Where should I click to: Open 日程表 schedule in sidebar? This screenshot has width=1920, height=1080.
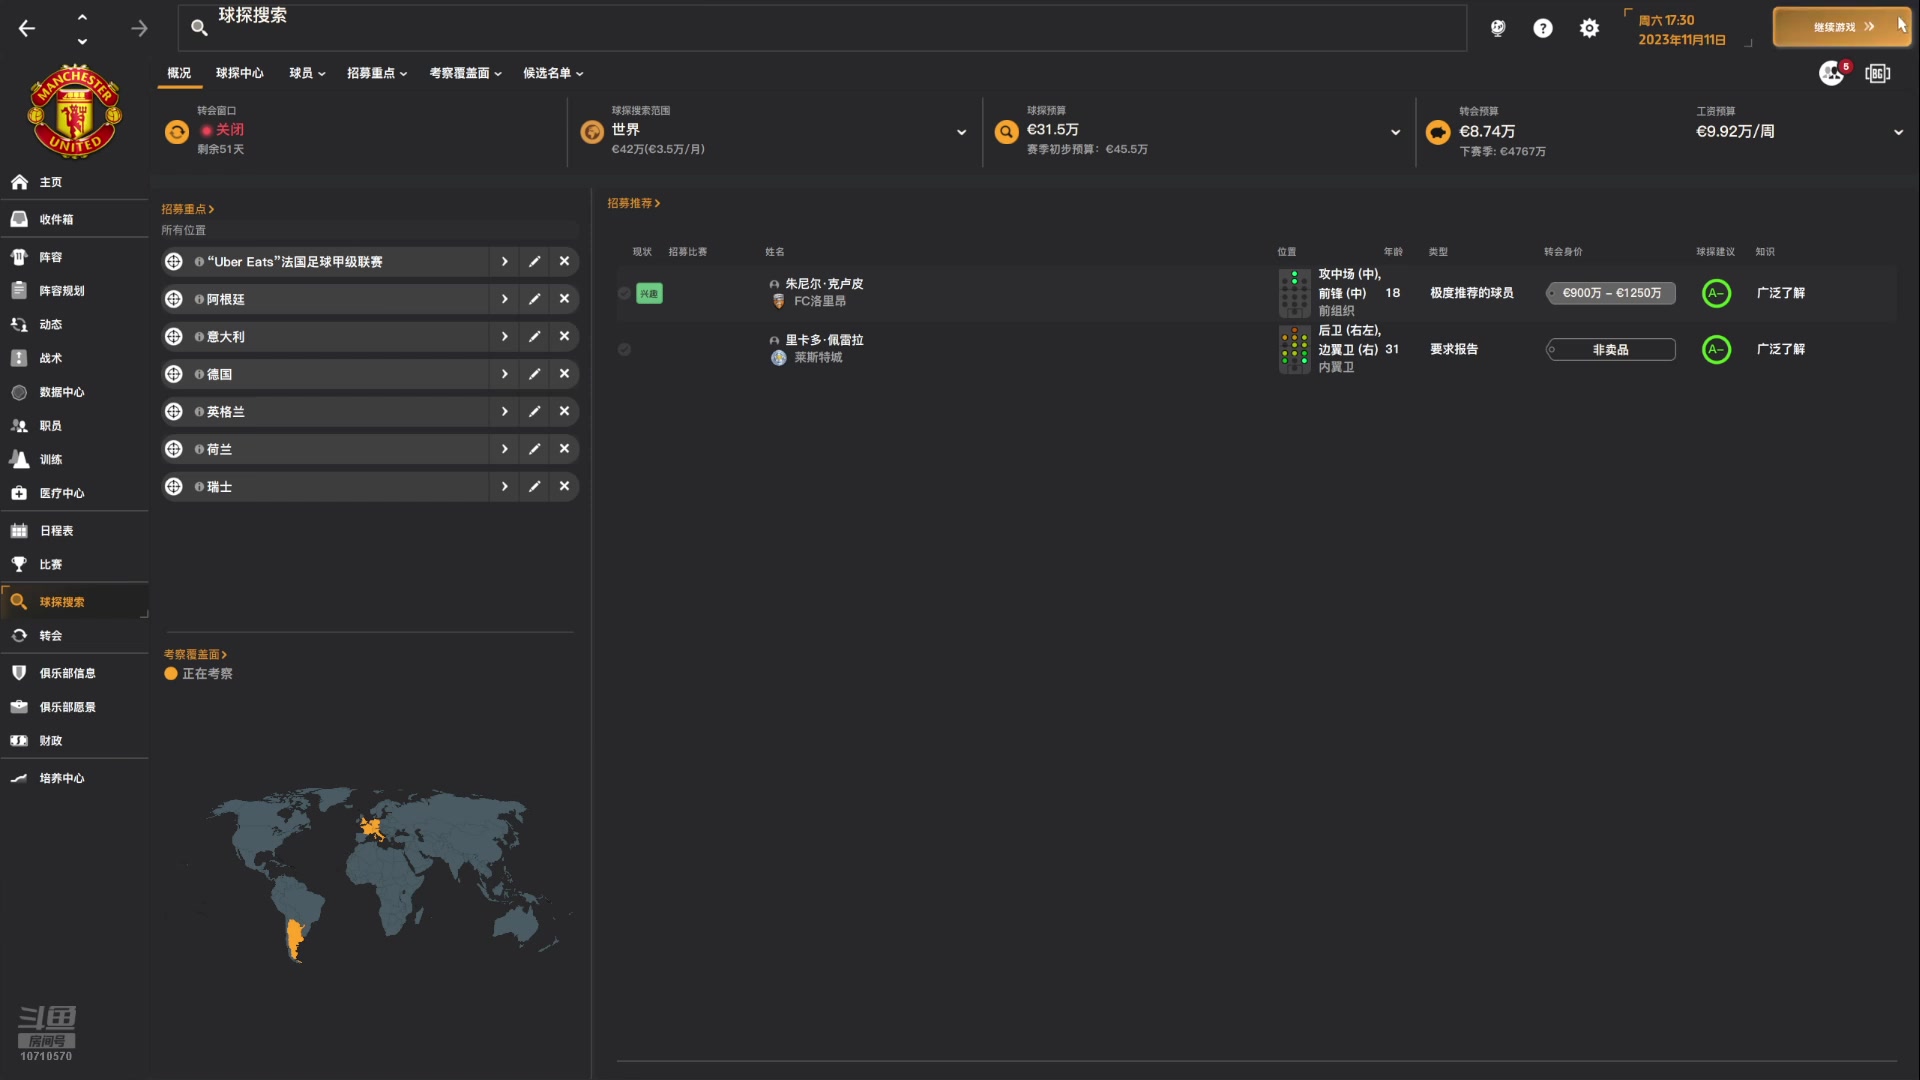pyautogui.click(x=74, y=530)
